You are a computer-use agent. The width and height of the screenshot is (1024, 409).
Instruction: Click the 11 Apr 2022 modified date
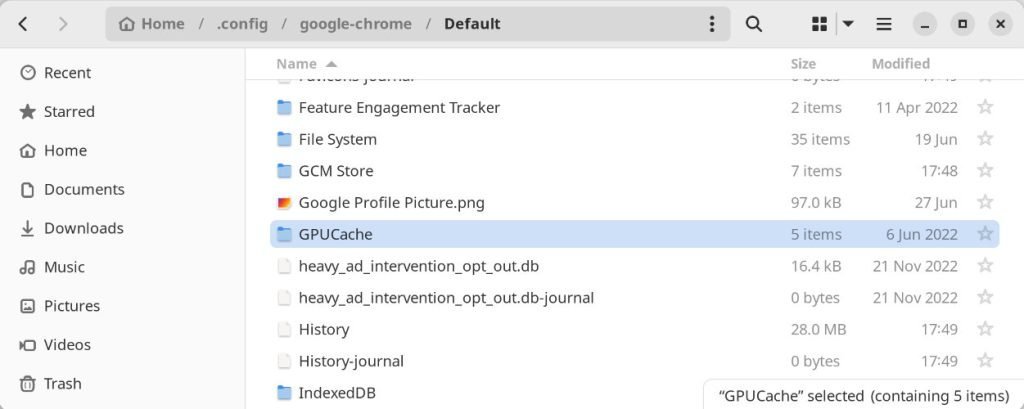[917, 107]
